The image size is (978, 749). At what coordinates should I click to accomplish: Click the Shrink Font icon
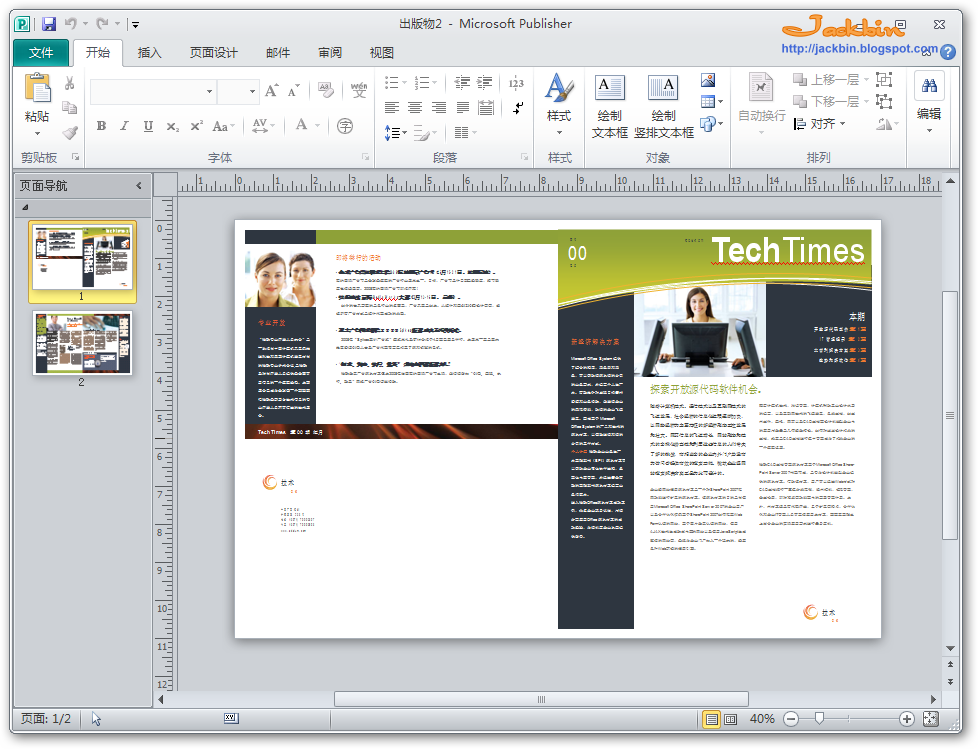click(294, 91)
